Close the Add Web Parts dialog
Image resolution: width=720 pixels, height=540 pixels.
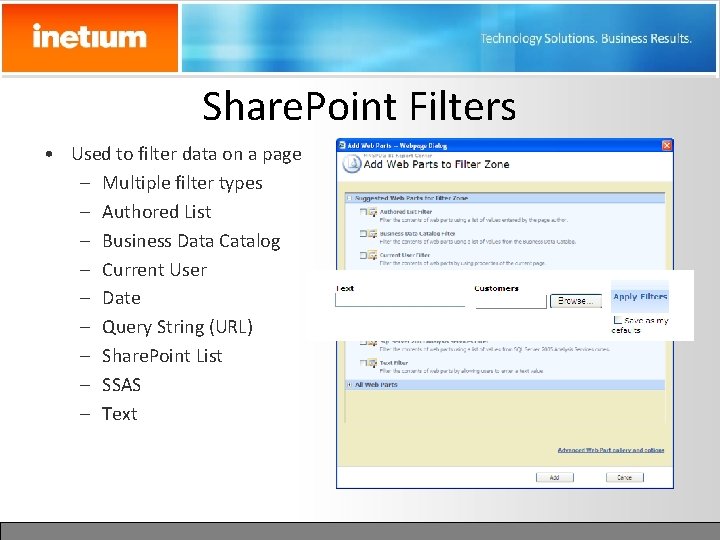coord(667,145)
